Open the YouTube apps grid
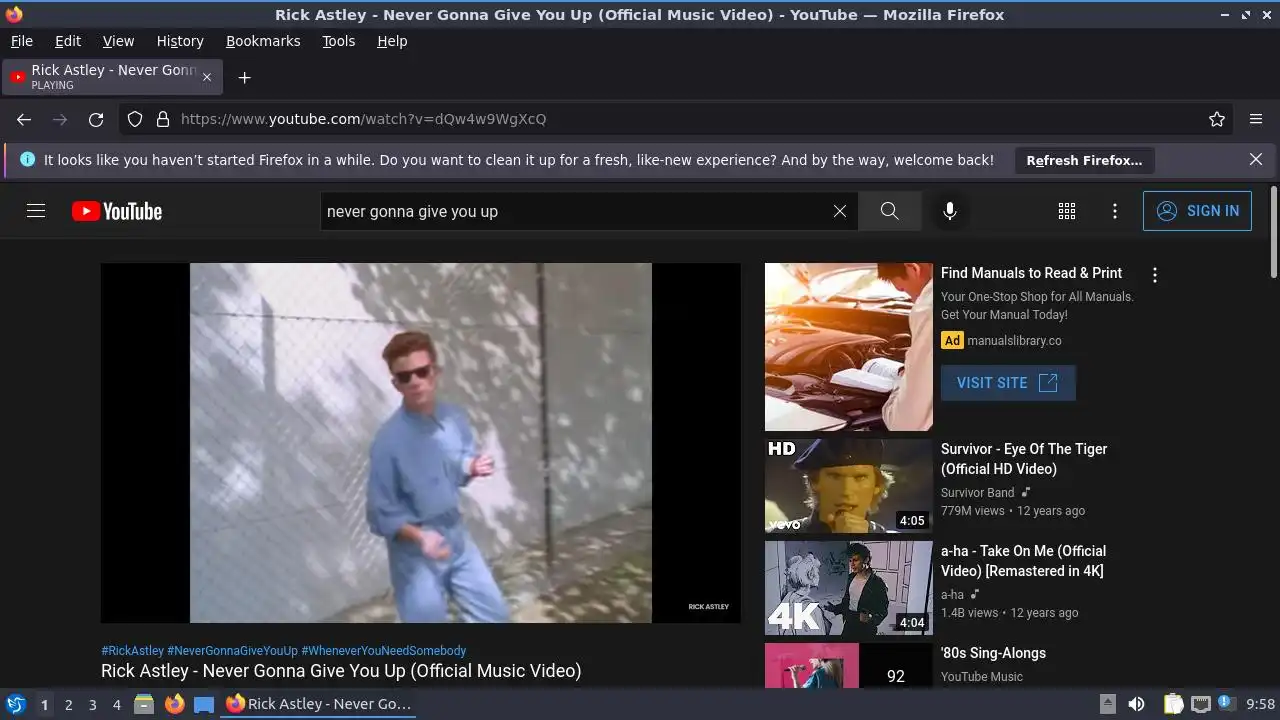This screenshot has width=1280, height=720. pyautogui.click(x=1067, y=211)
